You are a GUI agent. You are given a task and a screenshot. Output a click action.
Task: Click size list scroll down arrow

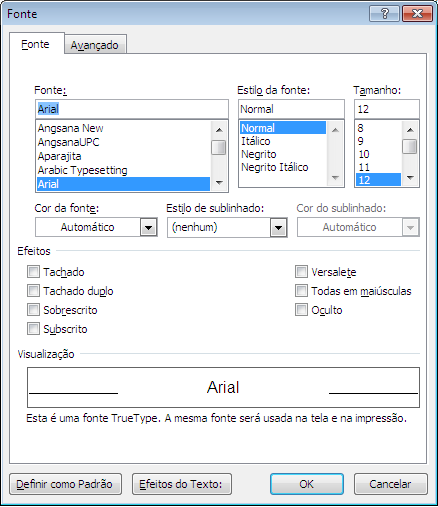(x=410, y=178)
